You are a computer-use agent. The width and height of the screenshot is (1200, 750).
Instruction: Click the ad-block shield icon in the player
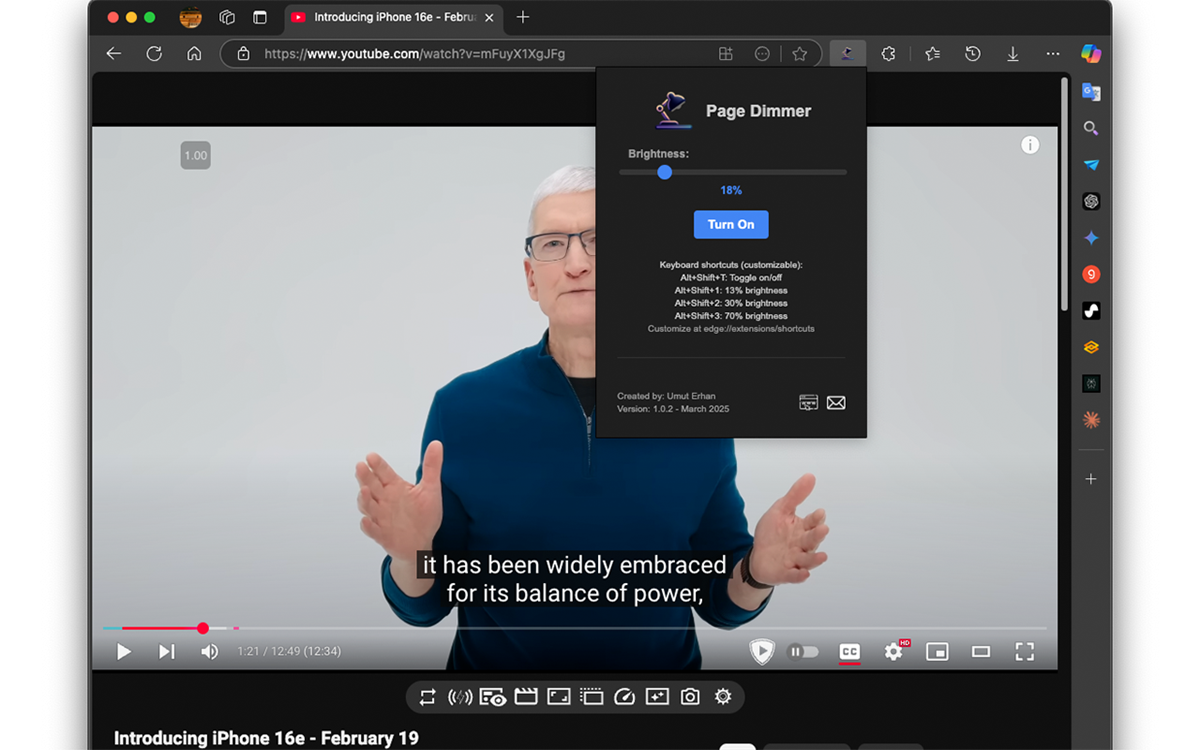point(762,652)
